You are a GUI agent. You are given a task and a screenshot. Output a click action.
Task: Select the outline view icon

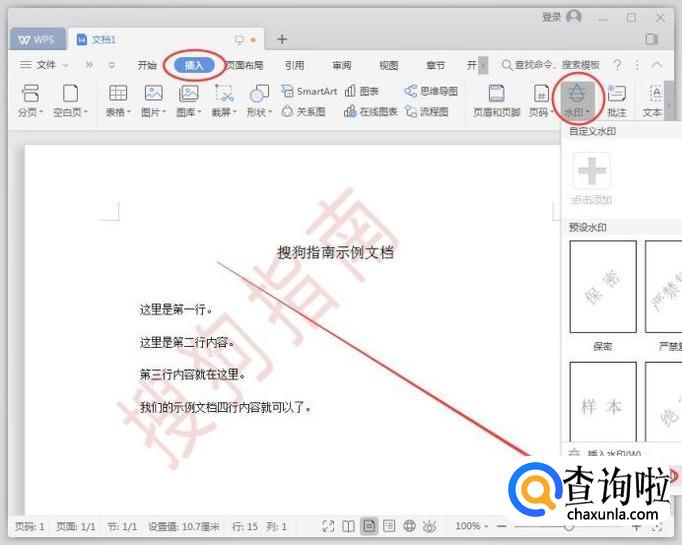(389, 526)
